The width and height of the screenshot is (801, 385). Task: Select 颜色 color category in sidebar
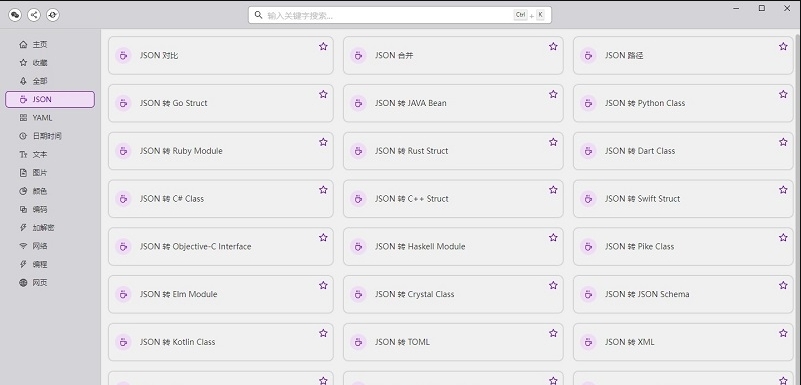point(50,191)
